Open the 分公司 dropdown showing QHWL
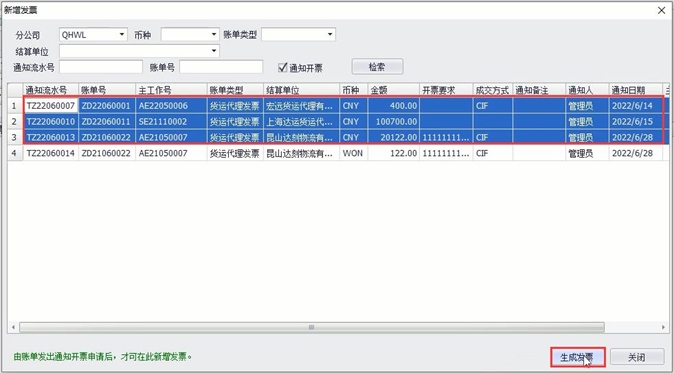The height and width of the screenshot is (373, 674). 93,35
